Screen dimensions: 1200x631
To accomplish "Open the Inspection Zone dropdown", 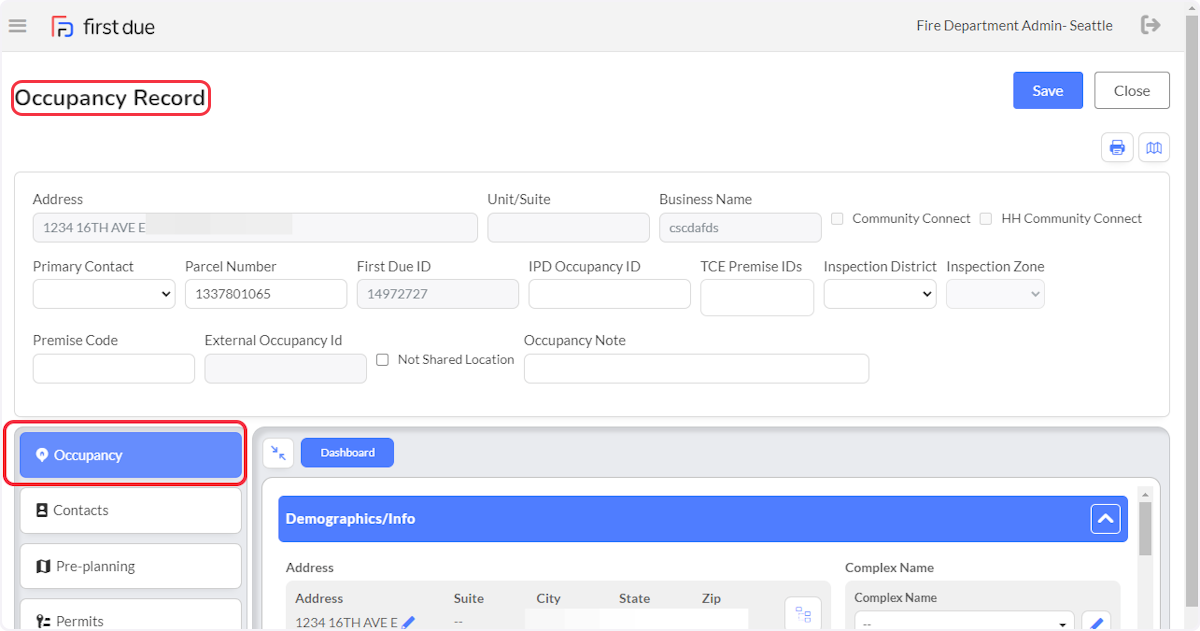I will coord(995,294).
